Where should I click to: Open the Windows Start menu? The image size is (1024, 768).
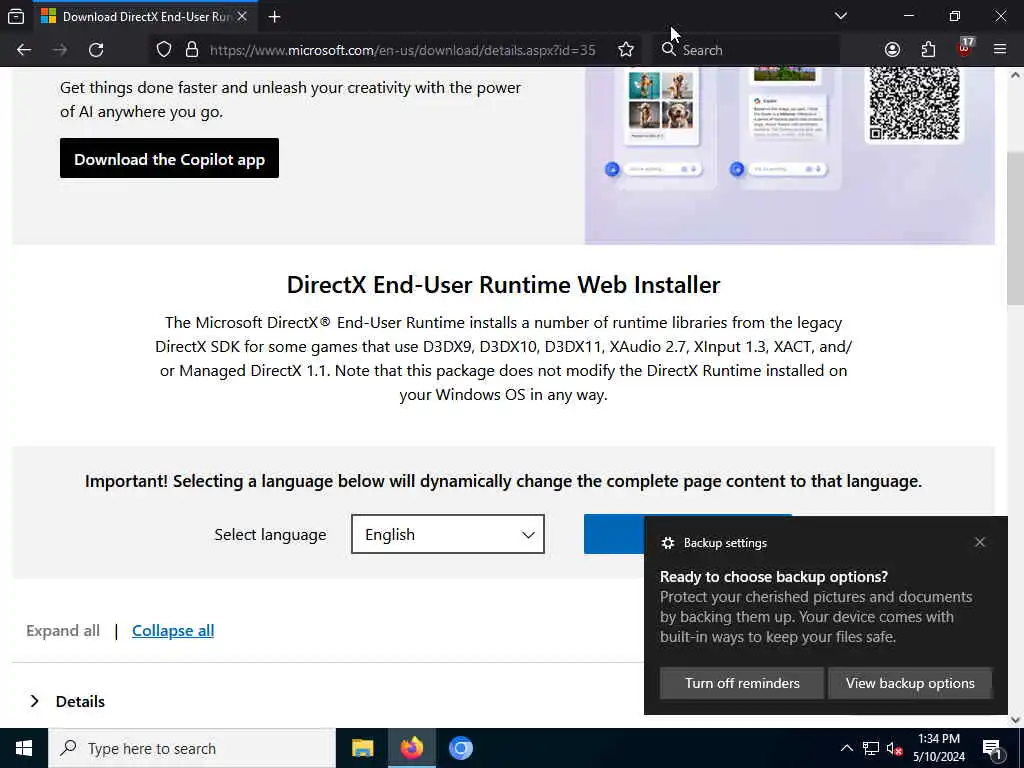(x=24, y=748)
